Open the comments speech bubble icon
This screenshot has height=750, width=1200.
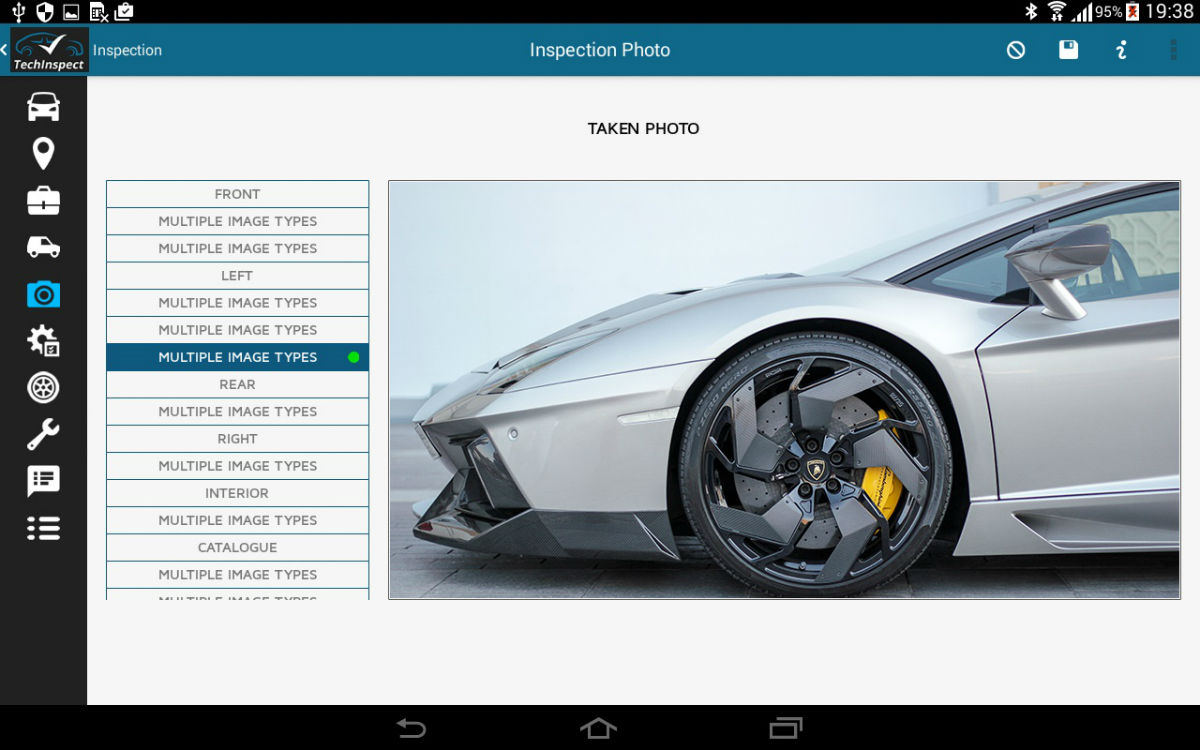click(x=43, y=481)
